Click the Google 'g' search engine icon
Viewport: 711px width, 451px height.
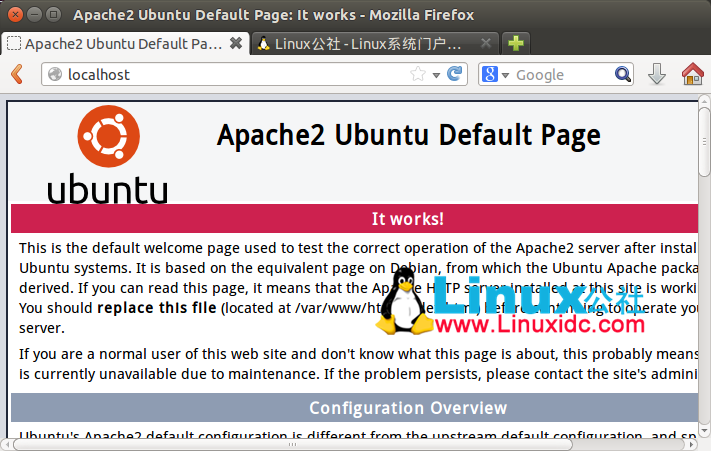coord(490,74)
